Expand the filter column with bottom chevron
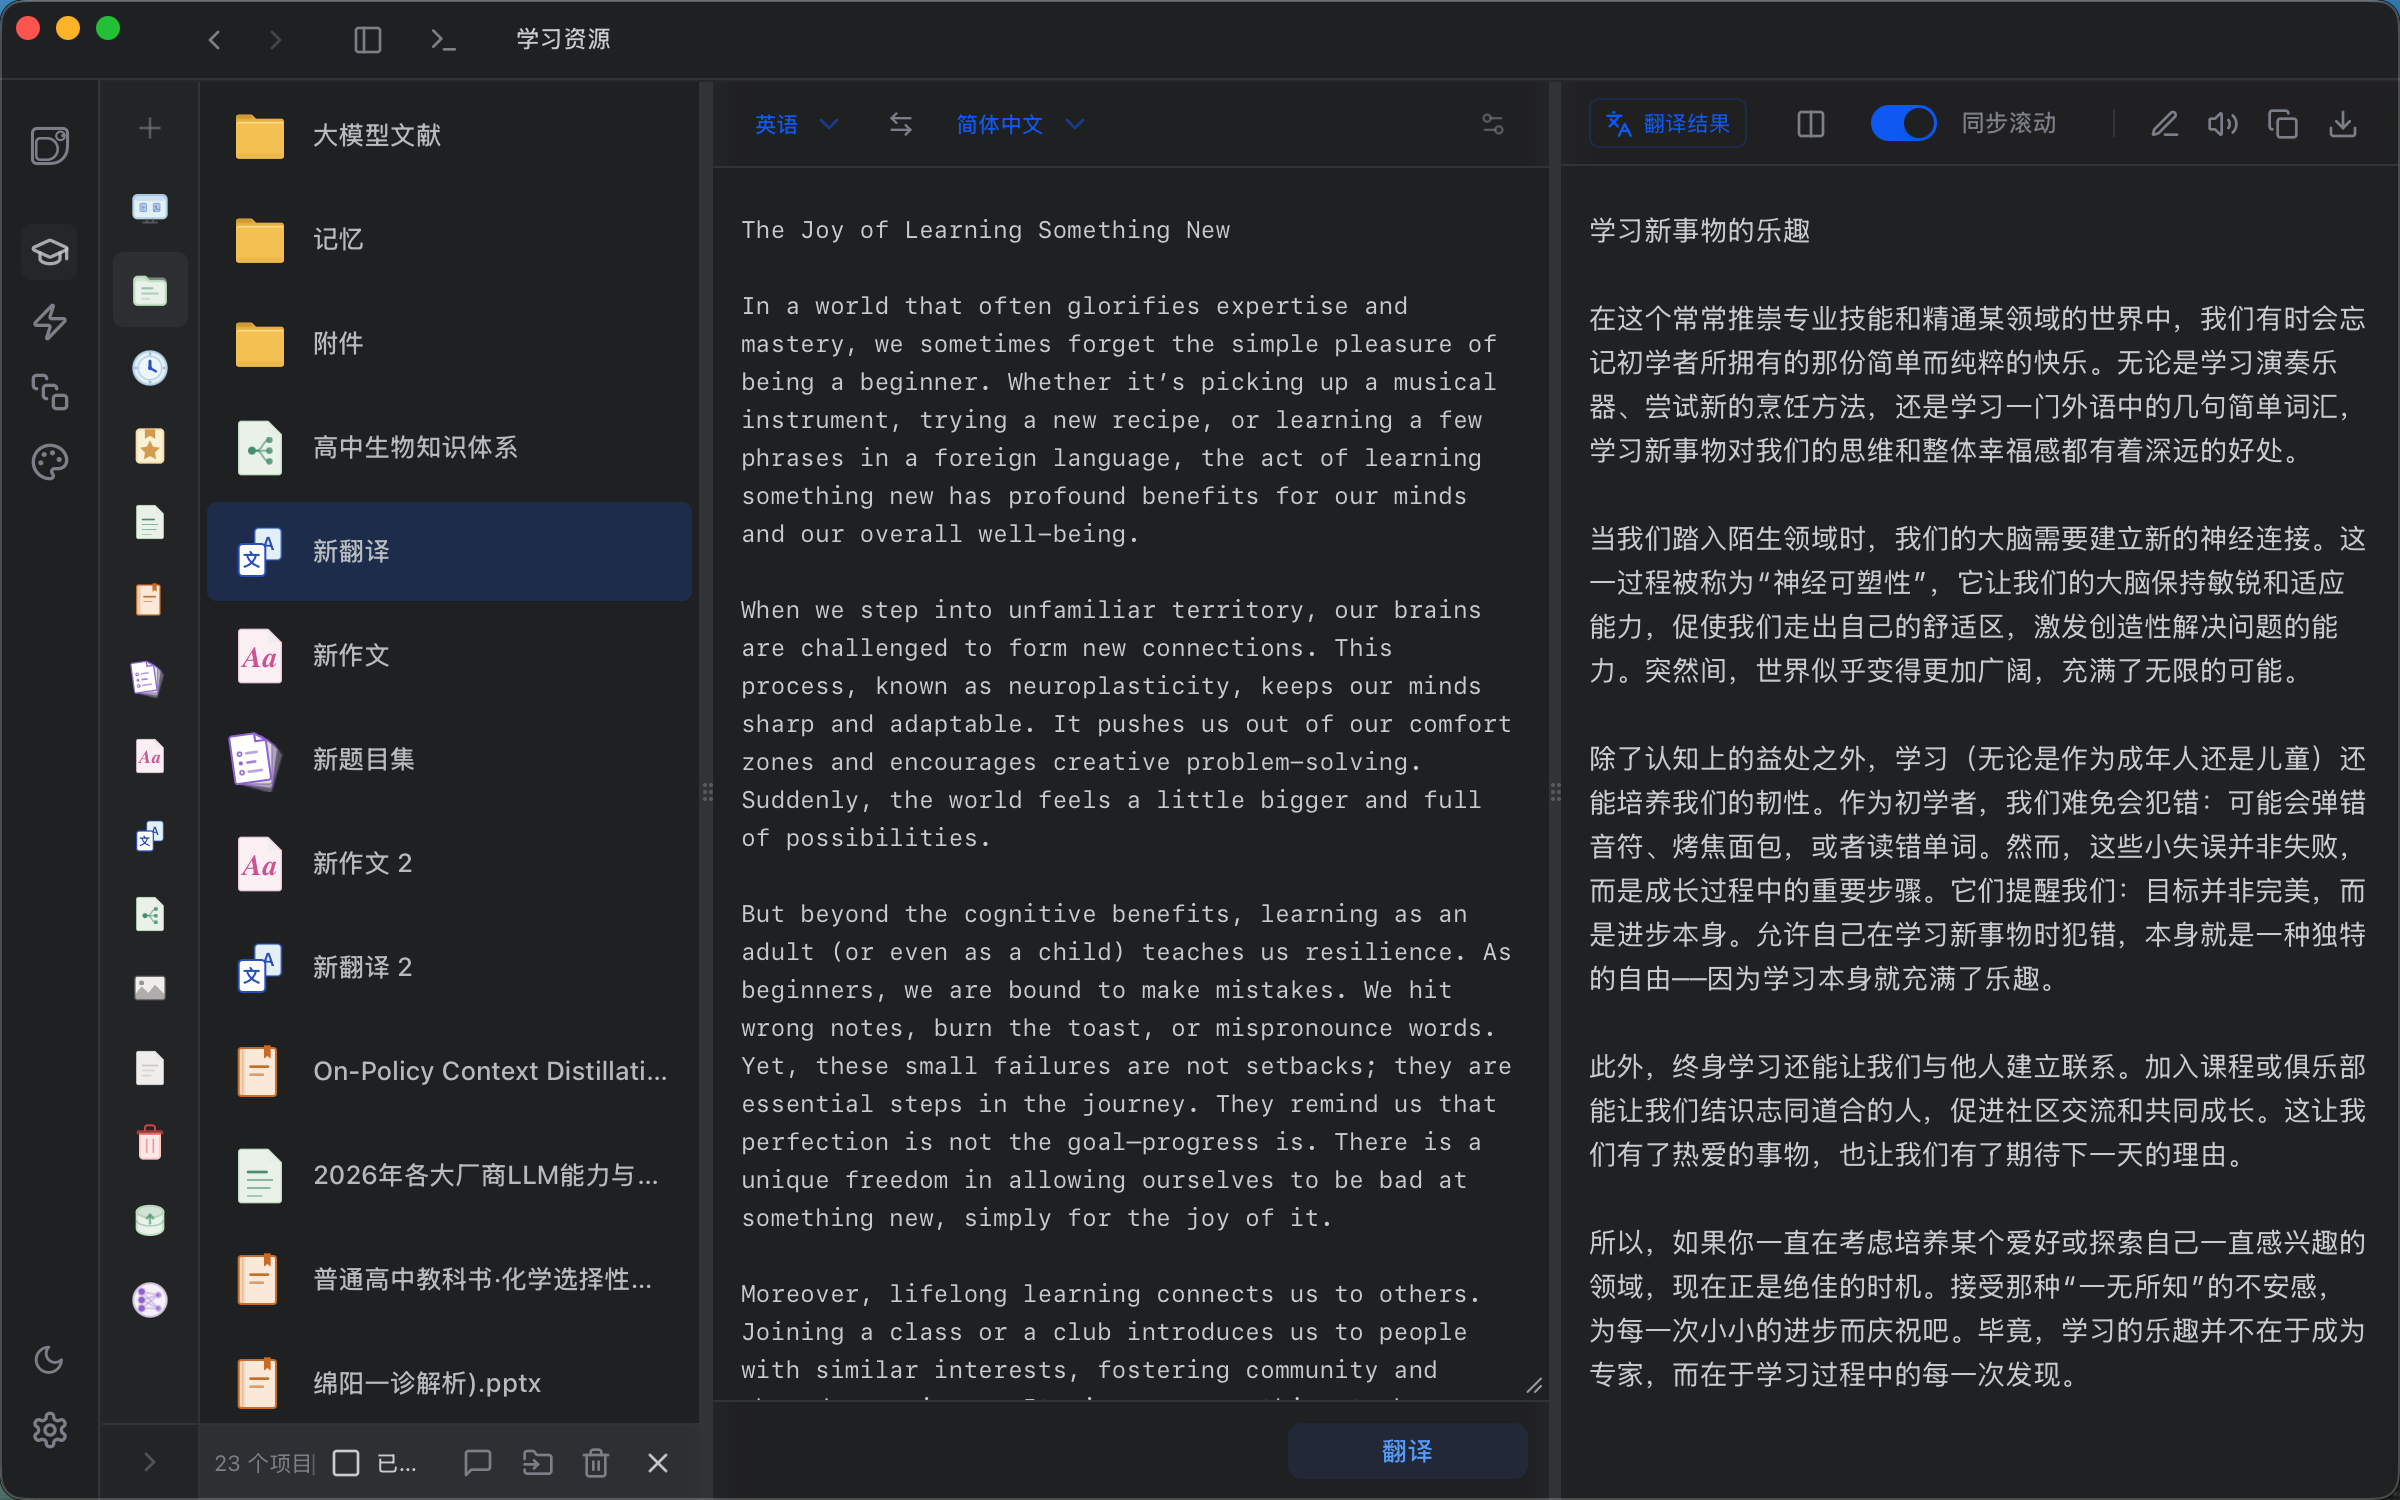The width and height of the screenshot is (2400, 1500). click(150, 1462)
